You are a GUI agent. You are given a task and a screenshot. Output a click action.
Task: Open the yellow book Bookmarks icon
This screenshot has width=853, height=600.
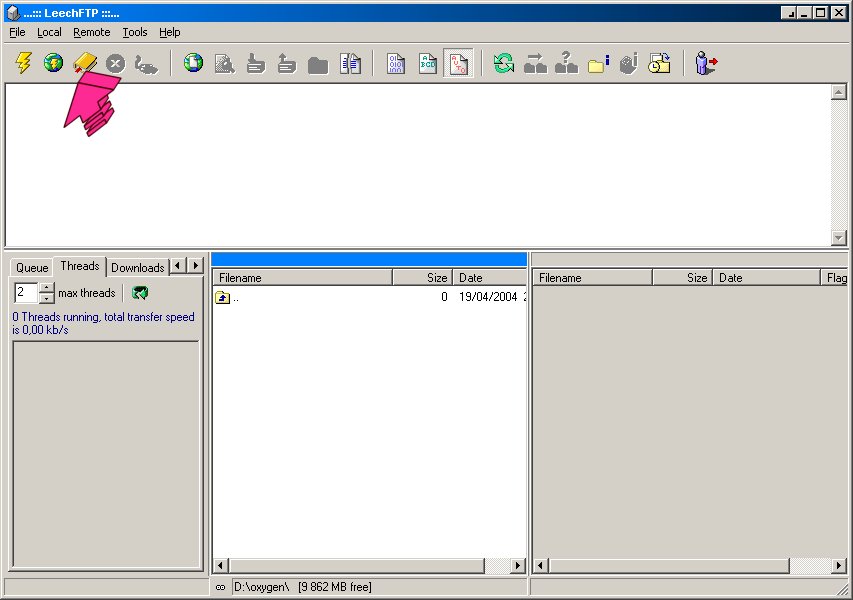85,63
